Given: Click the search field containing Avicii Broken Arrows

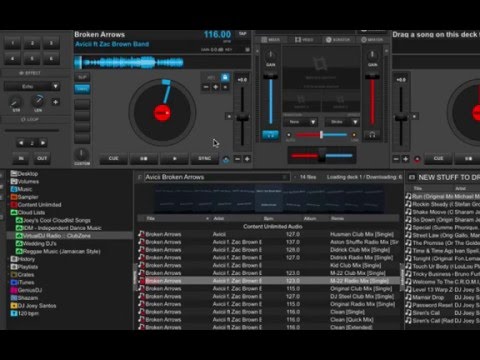Looking at the screenshot, I should click(217, 177).
